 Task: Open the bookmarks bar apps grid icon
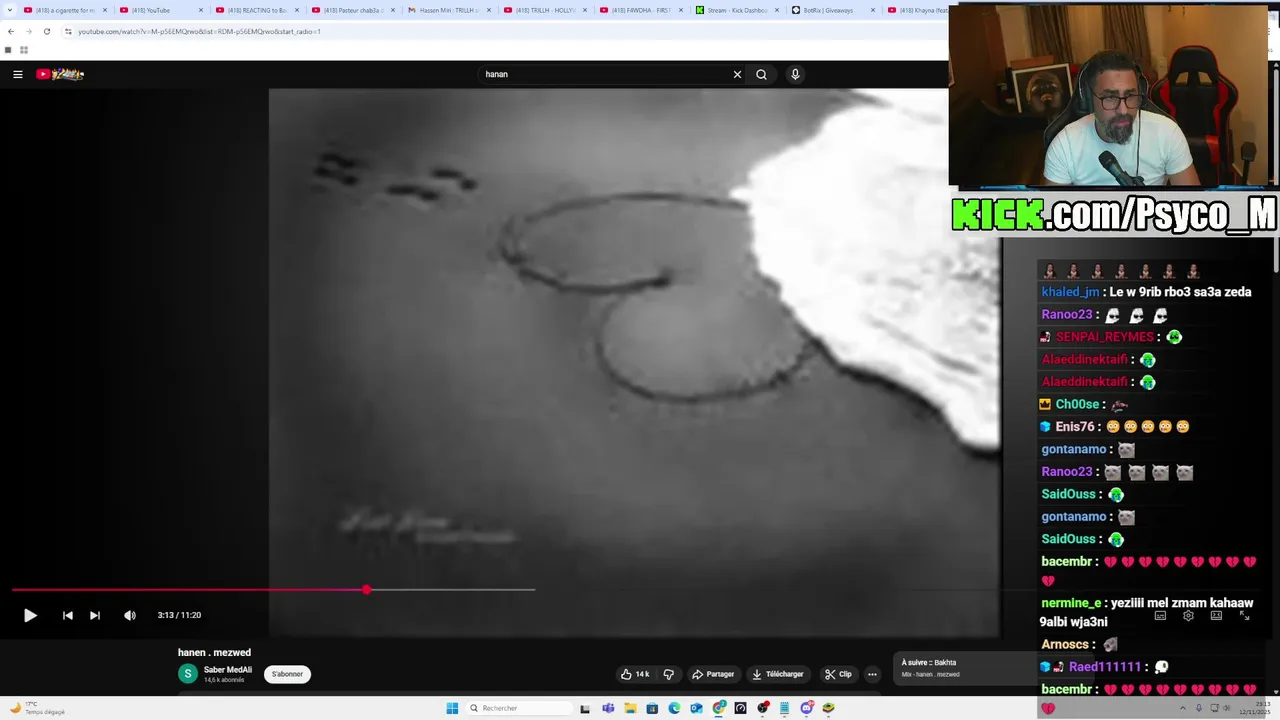(x=23, y=50)
